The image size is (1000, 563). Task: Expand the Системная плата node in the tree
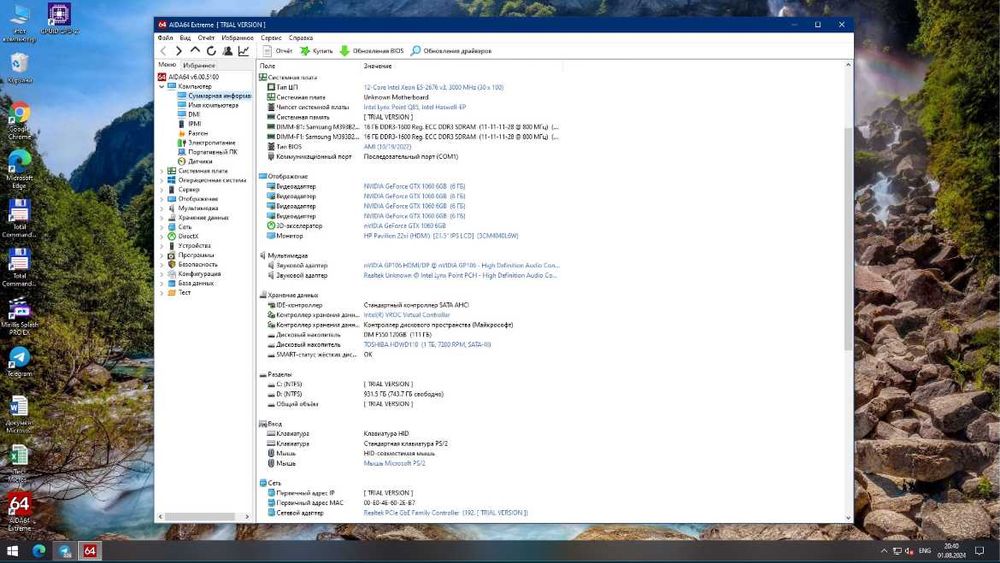pos(161,171)
